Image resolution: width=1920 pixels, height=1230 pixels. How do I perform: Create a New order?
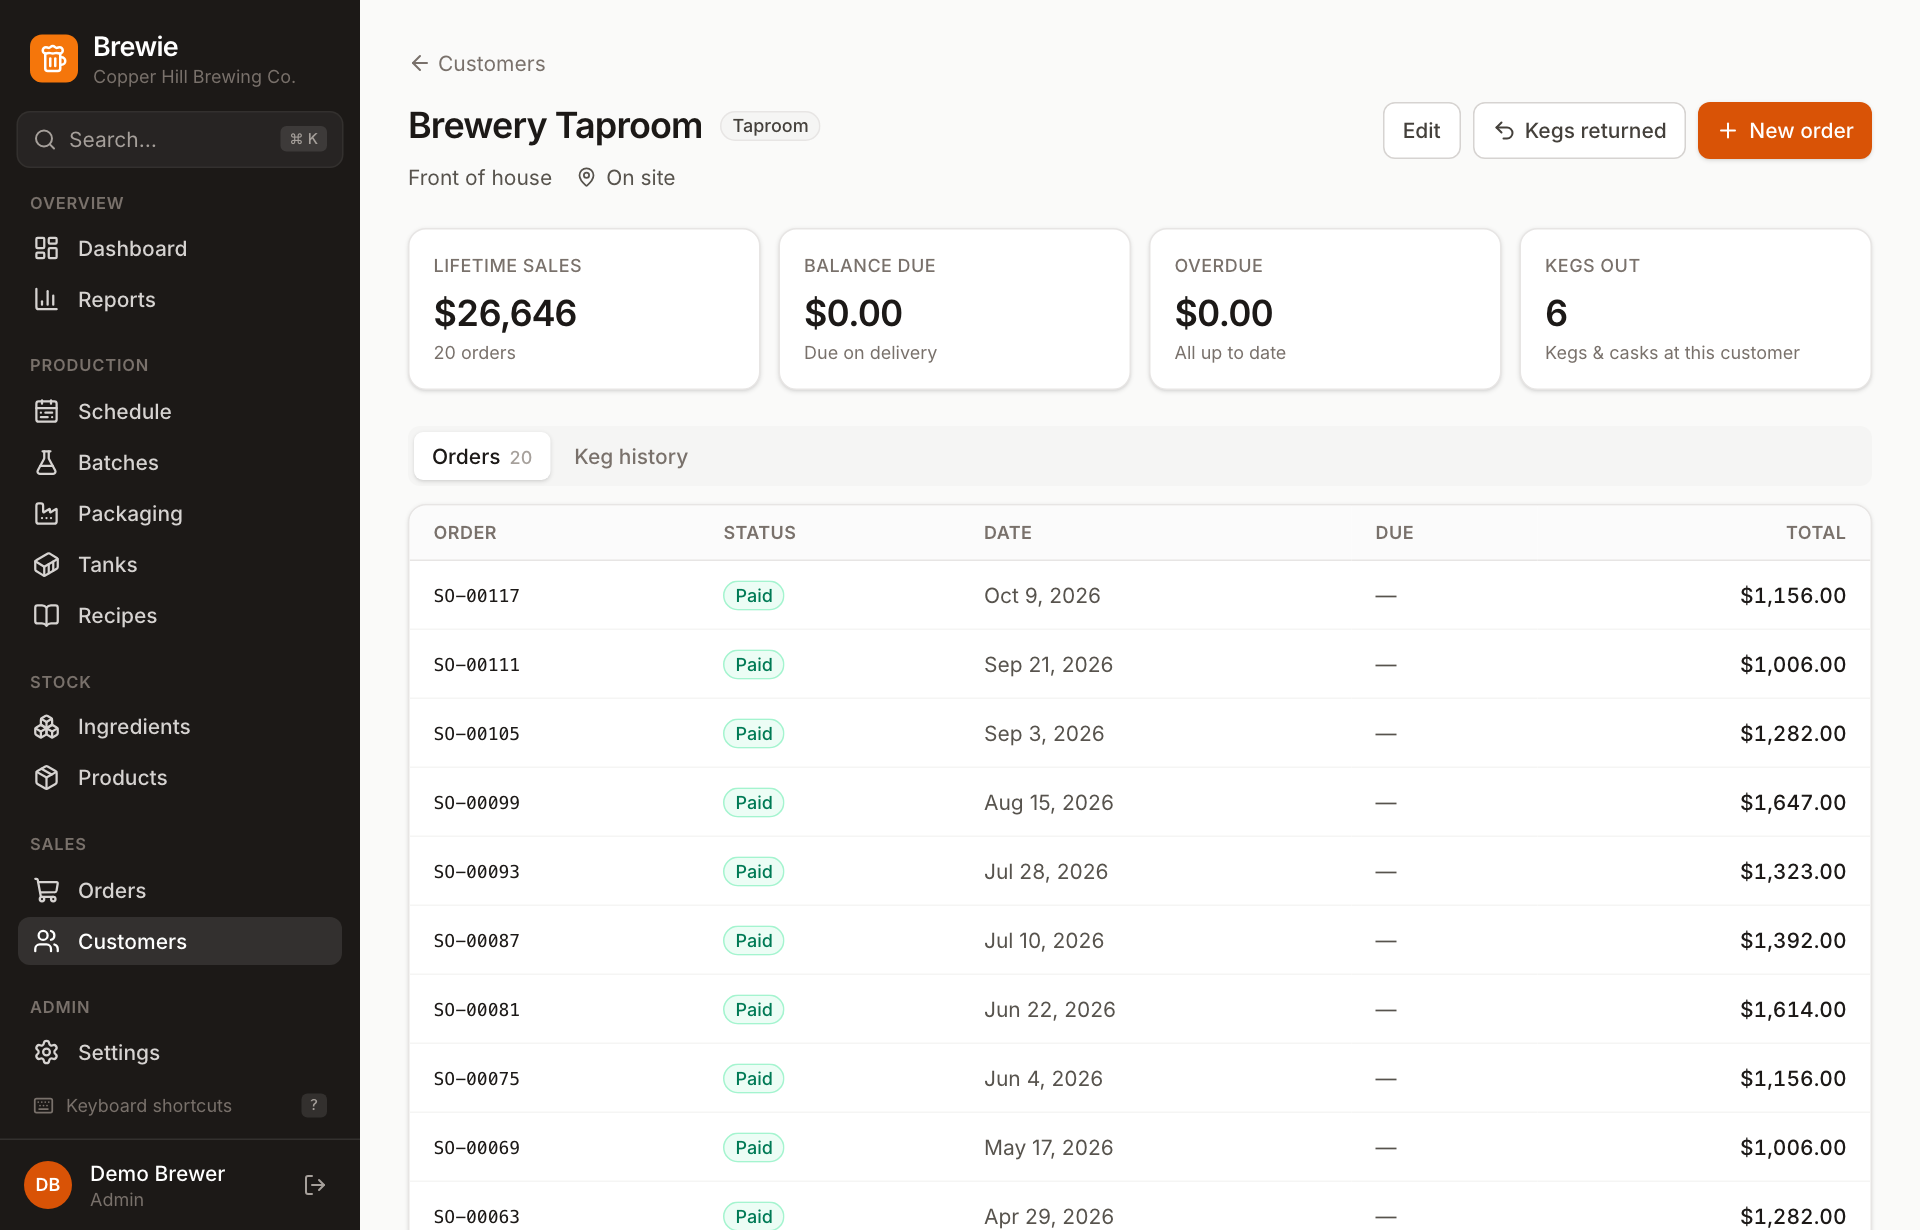click(x=1784, y=130)
